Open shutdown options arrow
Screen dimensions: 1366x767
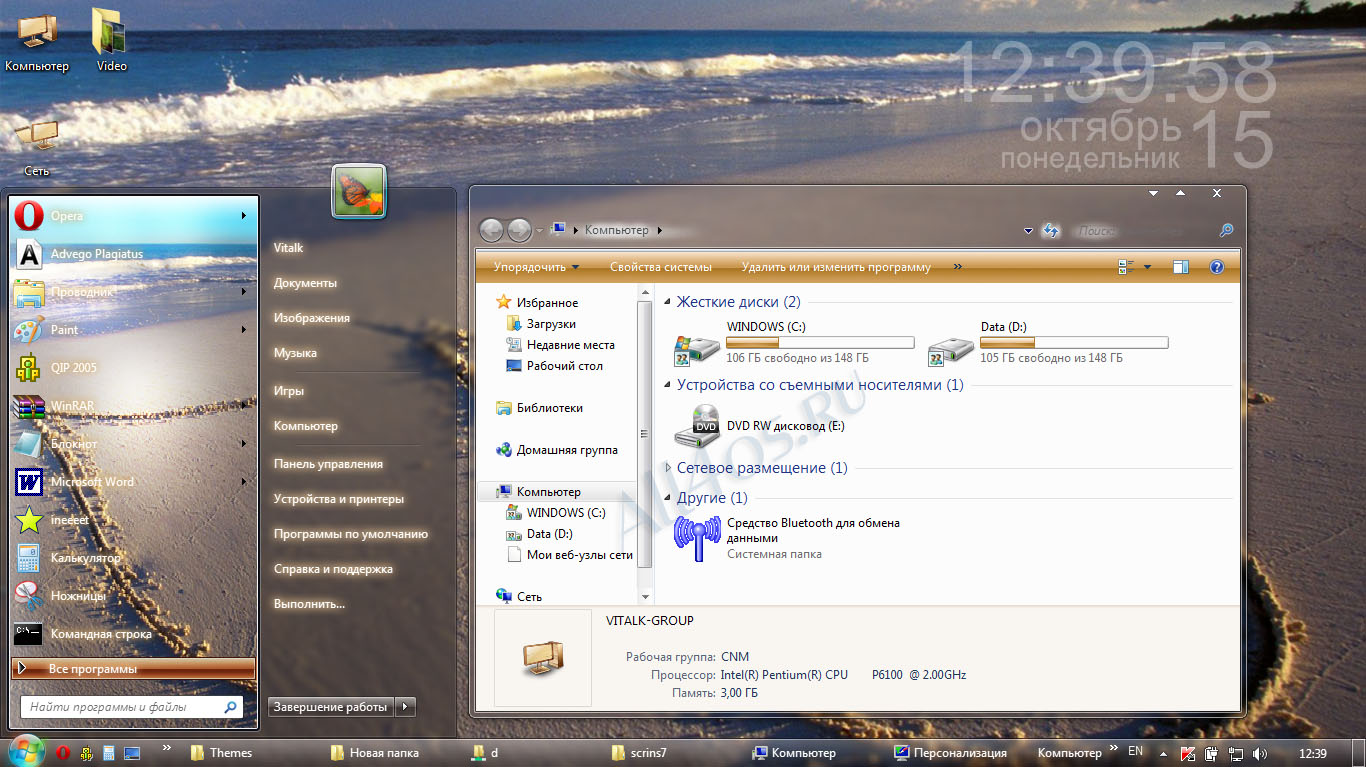pyautogui.click(x=405, y=707)
